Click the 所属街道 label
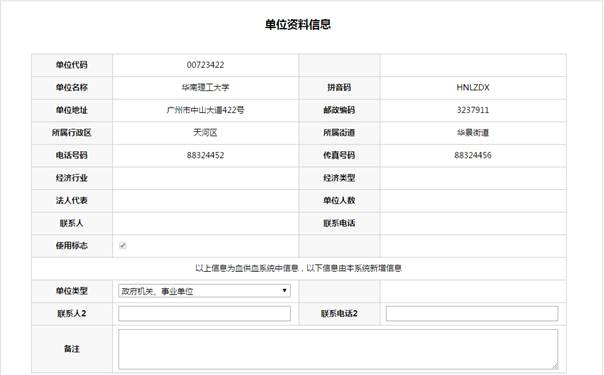This screenshot has height=375, width=604. tap(339, 133)
